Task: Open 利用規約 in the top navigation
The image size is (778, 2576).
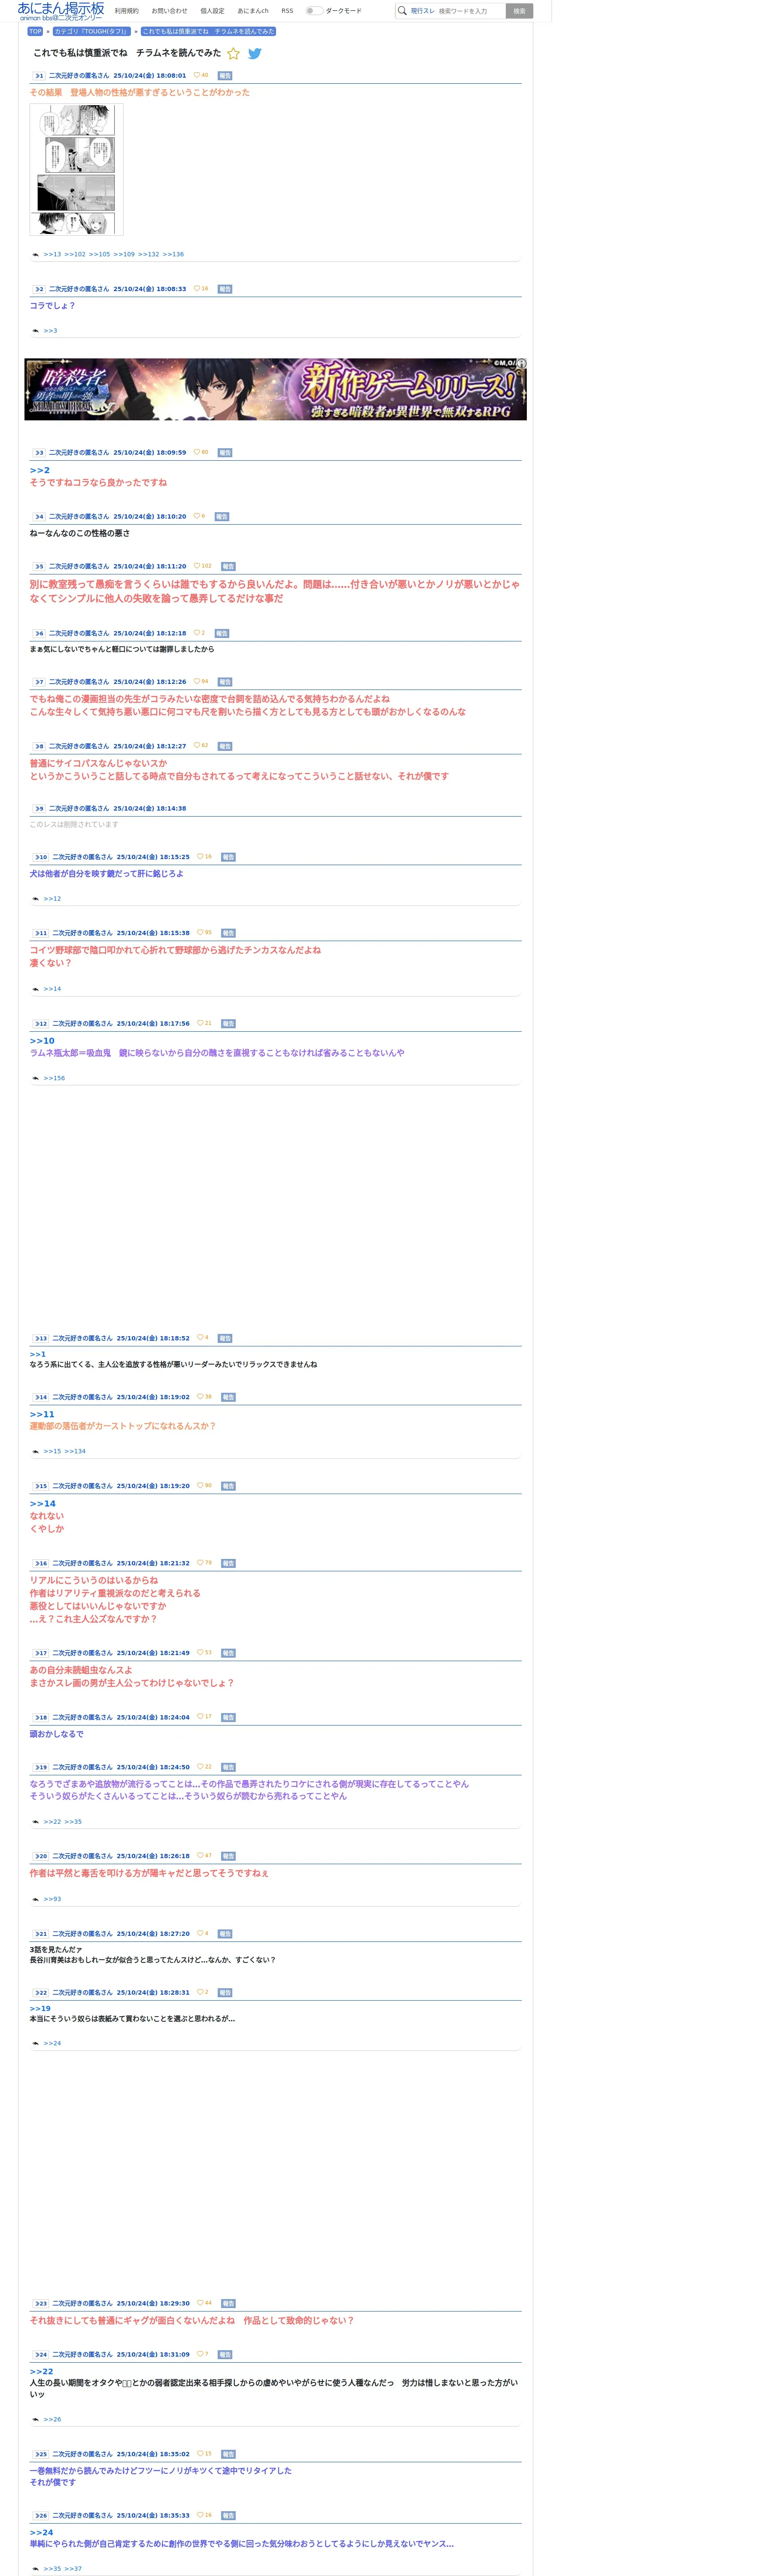Action: coord(127,11)
